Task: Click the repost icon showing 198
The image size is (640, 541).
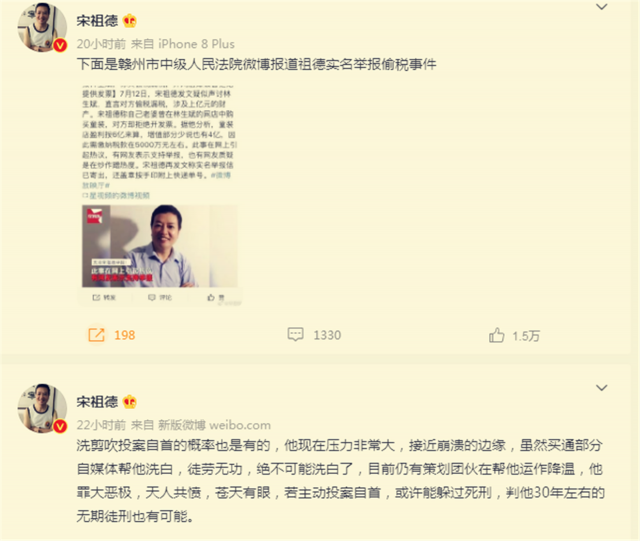Action: click(x=97, y=335)
